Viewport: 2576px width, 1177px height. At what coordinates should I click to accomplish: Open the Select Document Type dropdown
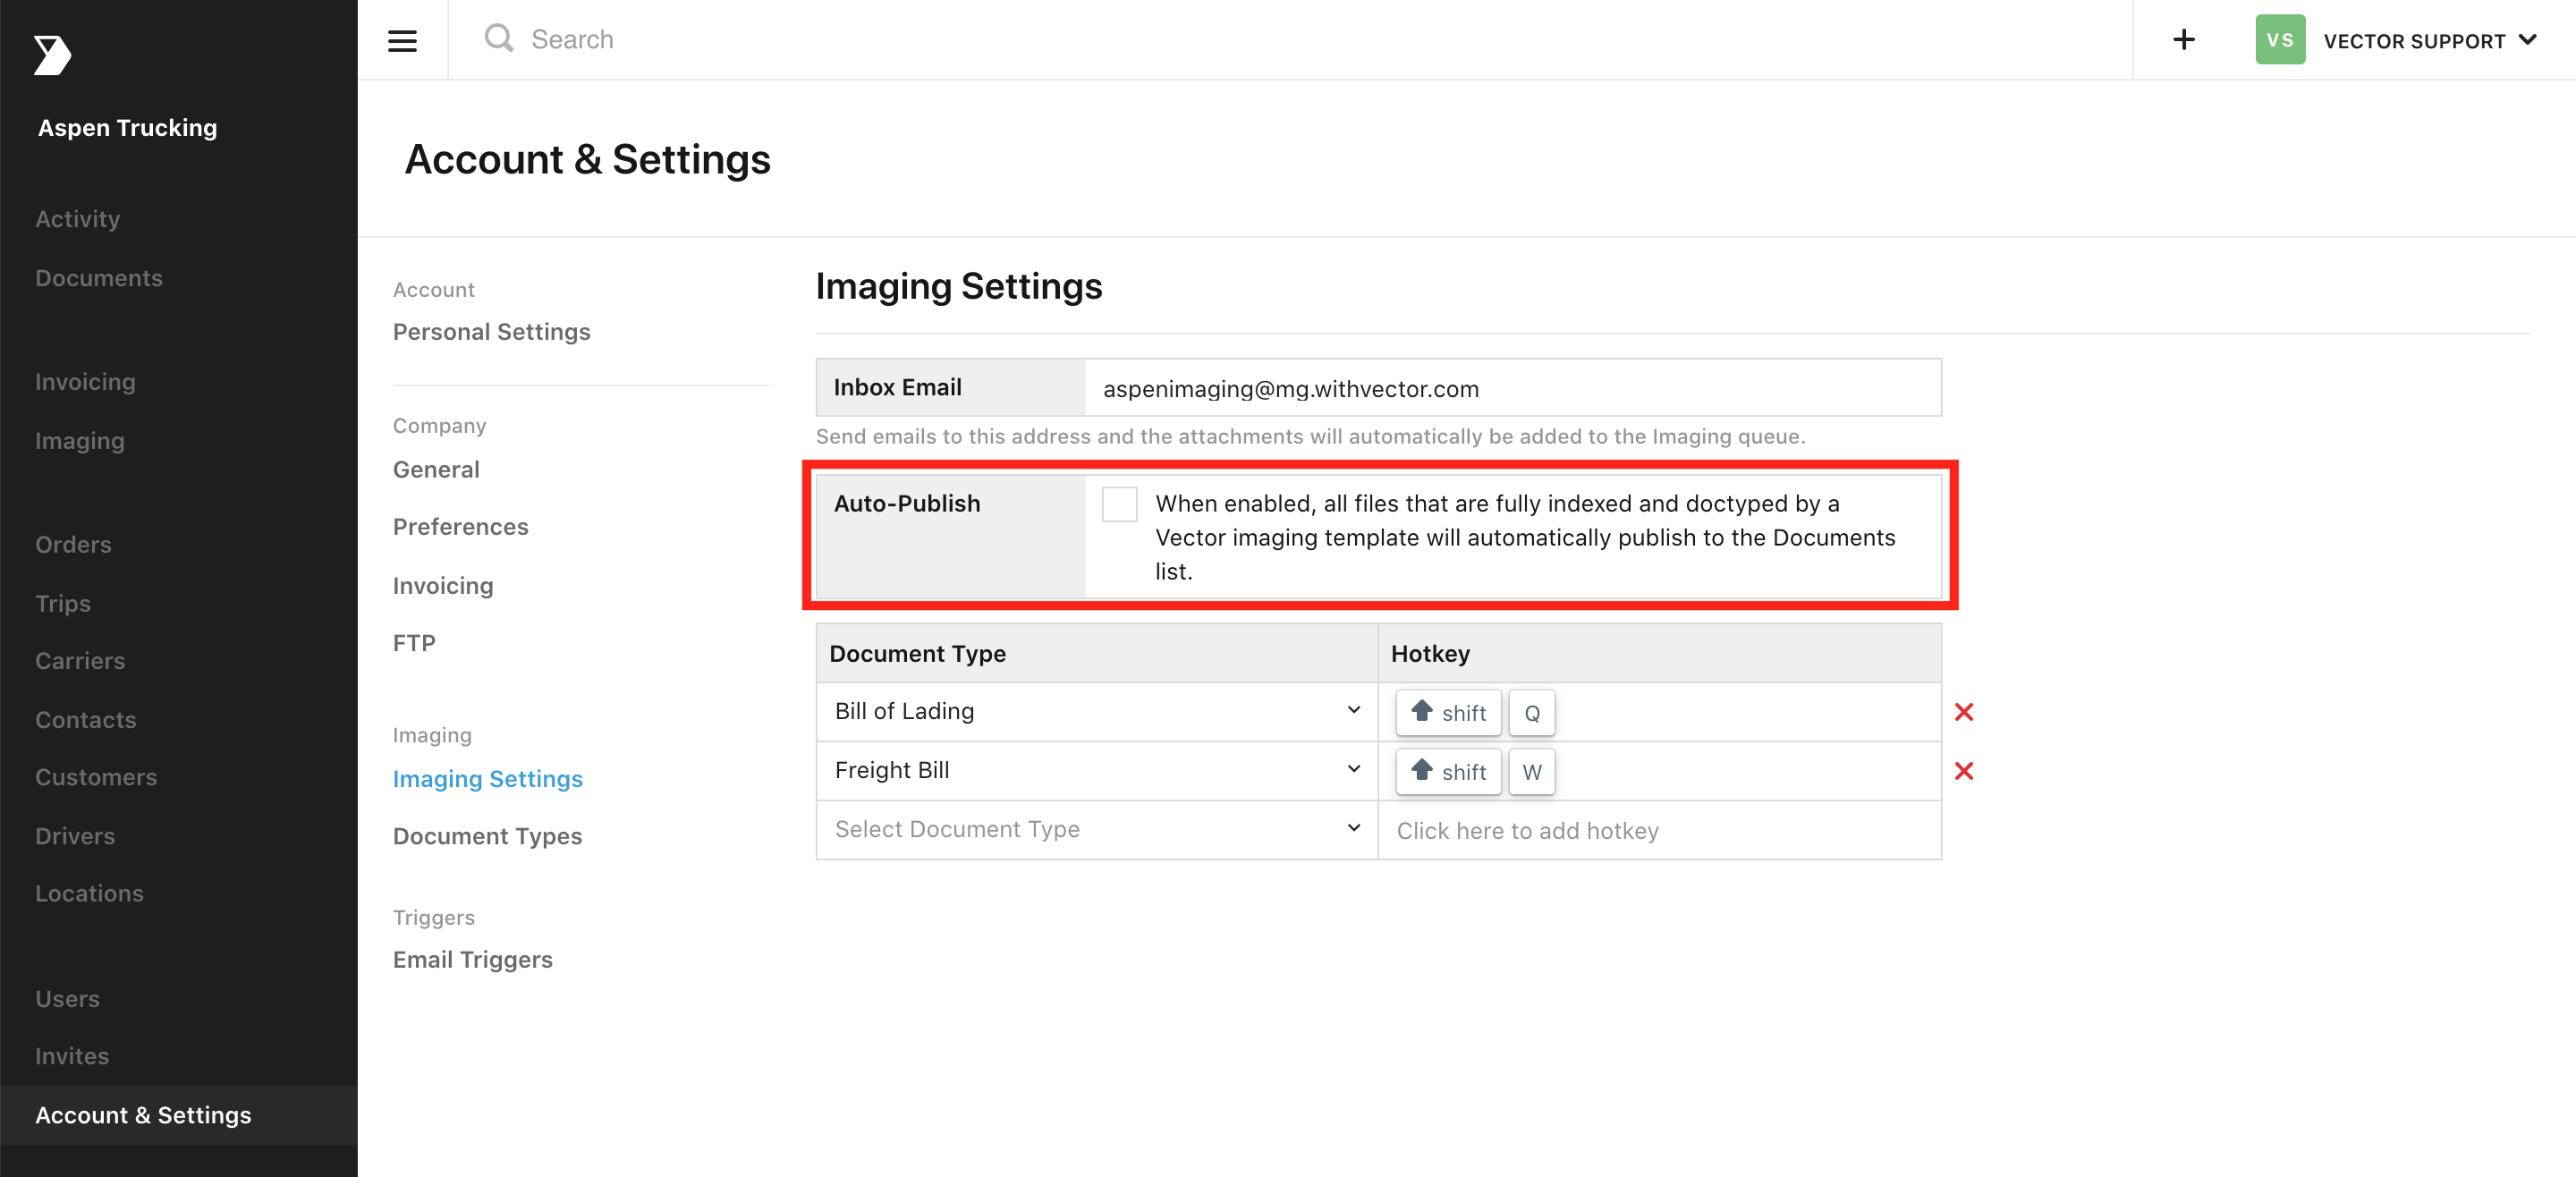(x=1097, y=829)
